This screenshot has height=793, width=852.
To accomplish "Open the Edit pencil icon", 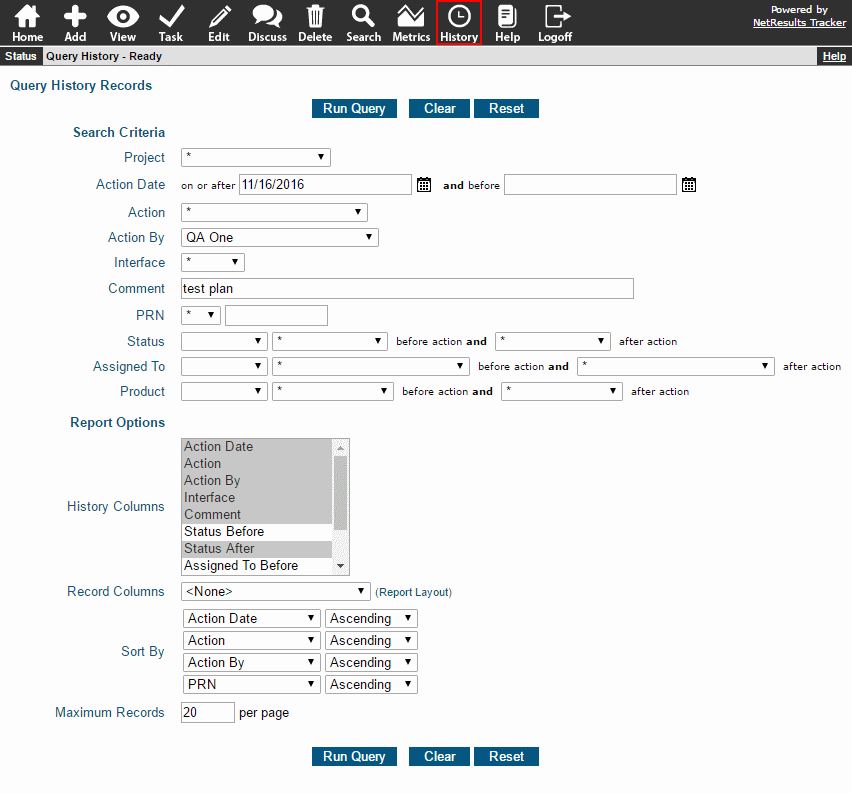I will (x=219, y=23).
